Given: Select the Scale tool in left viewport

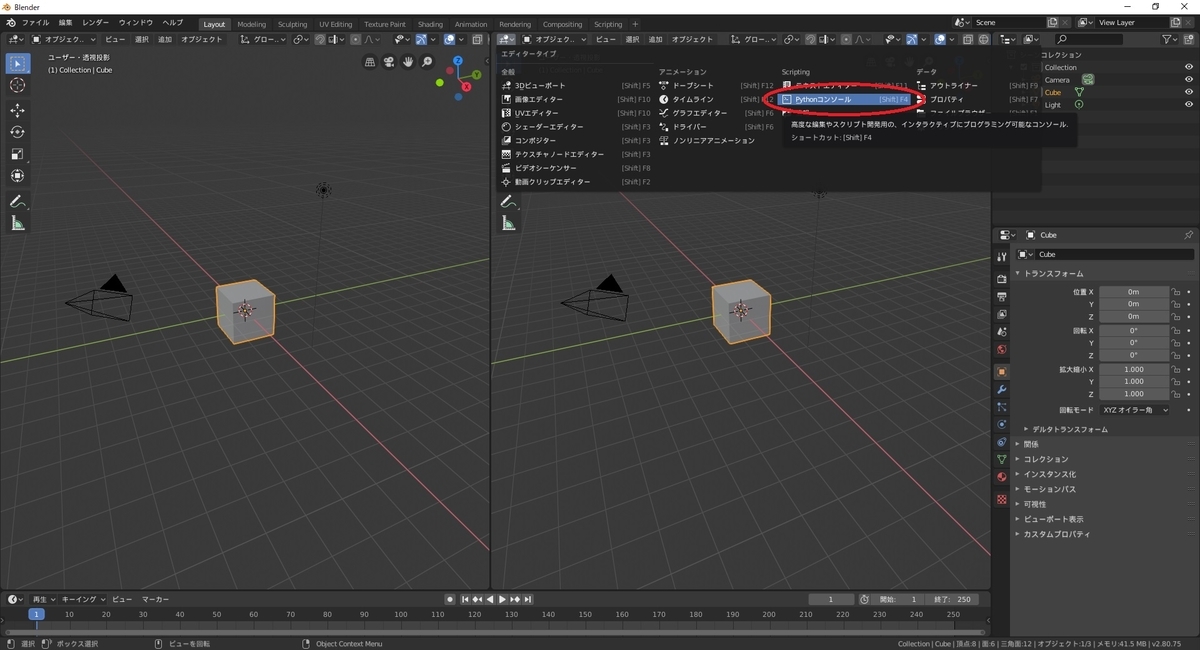Looking at the screenshot, I should point(17,154).
